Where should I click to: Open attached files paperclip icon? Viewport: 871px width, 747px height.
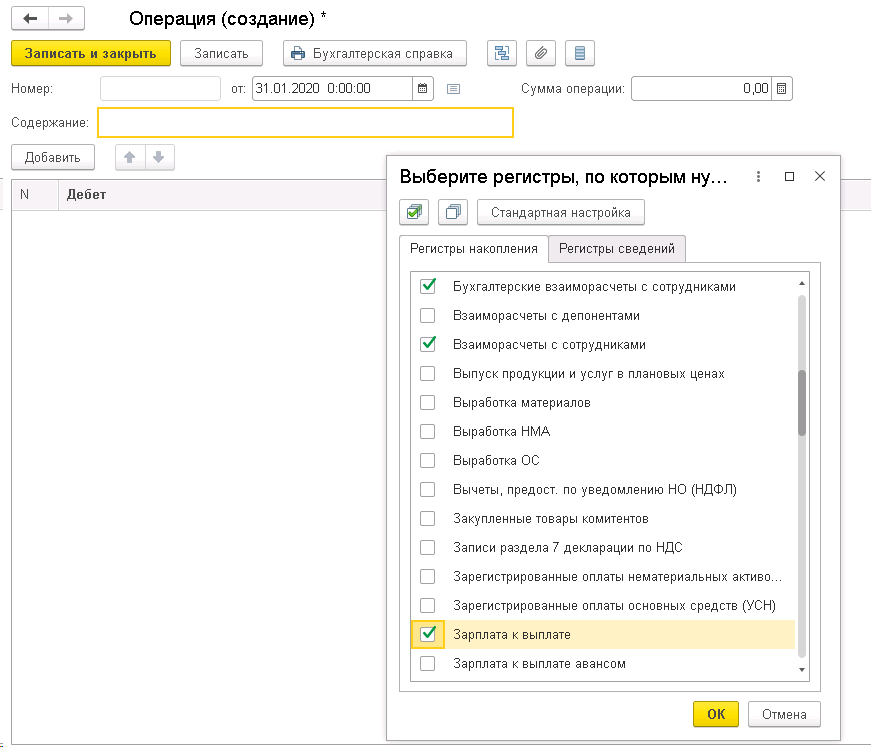tap(540, 53)
